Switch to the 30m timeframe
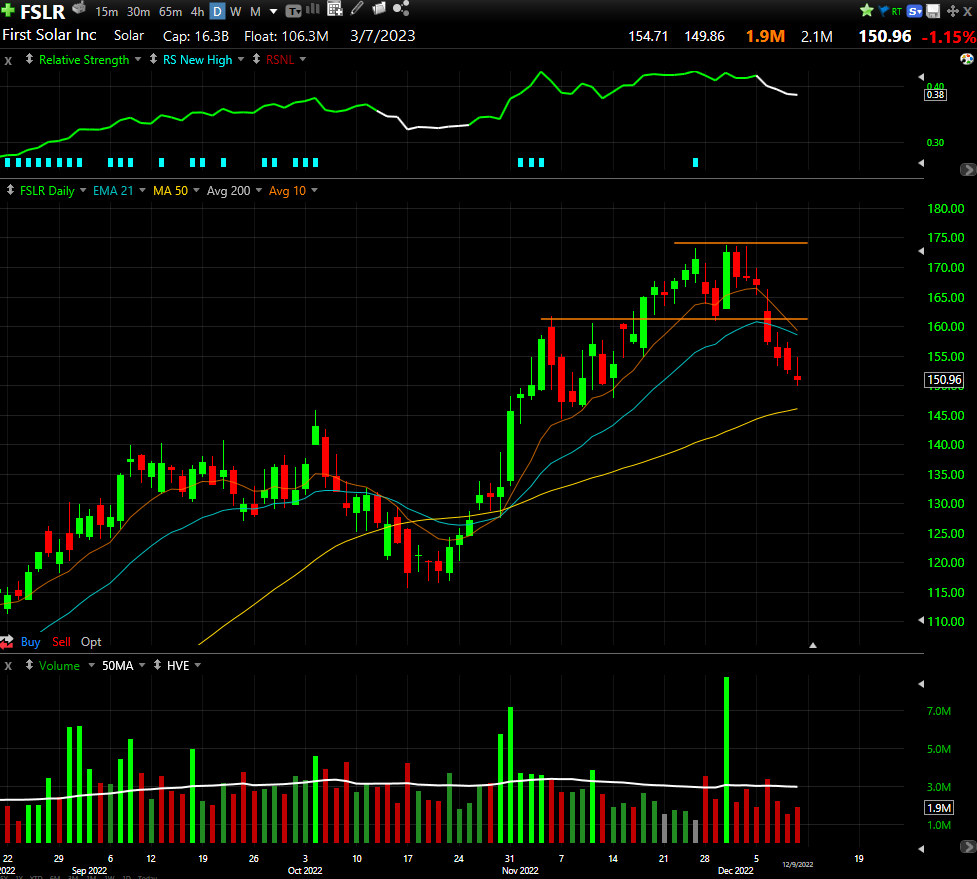The image size is (977, 879). (138, 11)
